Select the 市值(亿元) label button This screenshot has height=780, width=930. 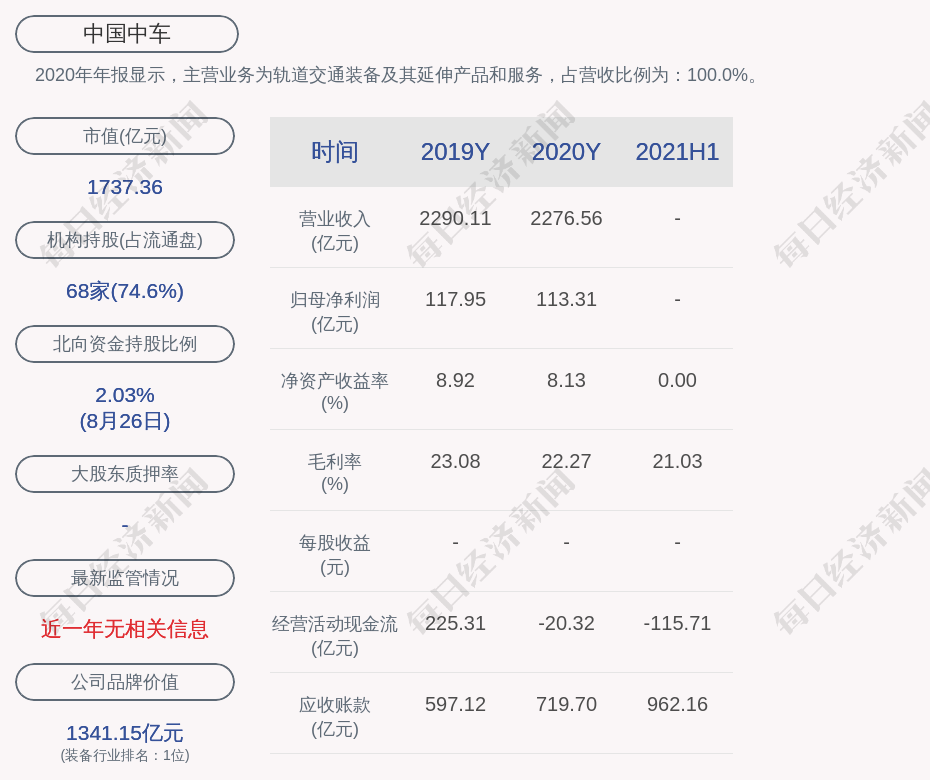click(x=125, y=136)
